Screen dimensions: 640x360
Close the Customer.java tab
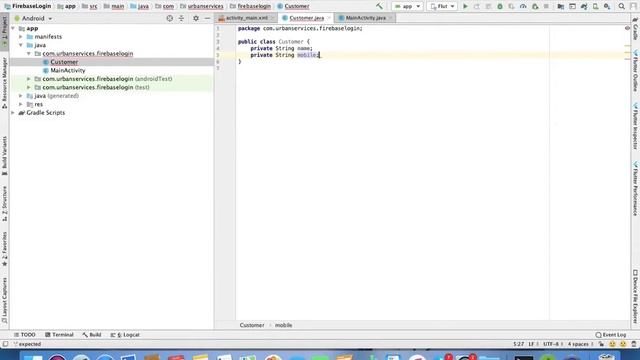tap(329, 18)
